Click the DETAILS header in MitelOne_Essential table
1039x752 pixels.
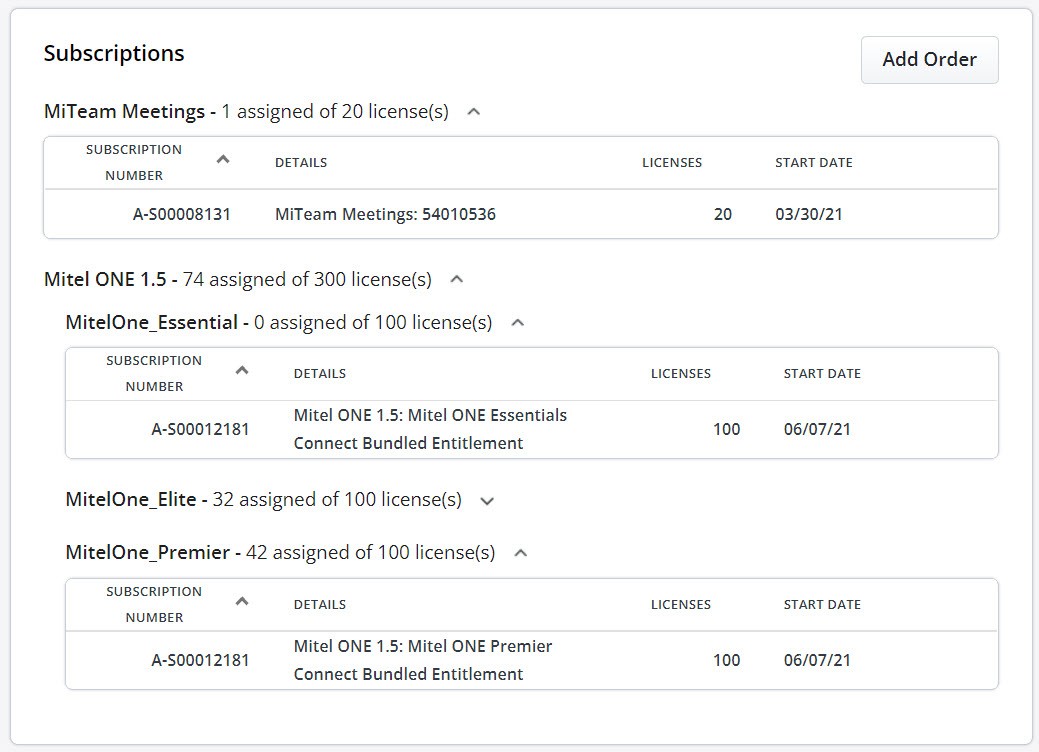pyautogui.click(x=319, y=374)
